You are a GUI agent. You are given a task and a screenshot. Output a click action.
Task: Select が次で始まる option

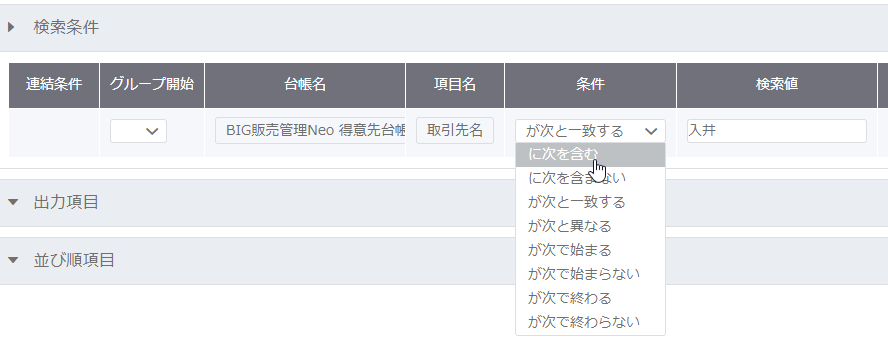click(590, 250)
